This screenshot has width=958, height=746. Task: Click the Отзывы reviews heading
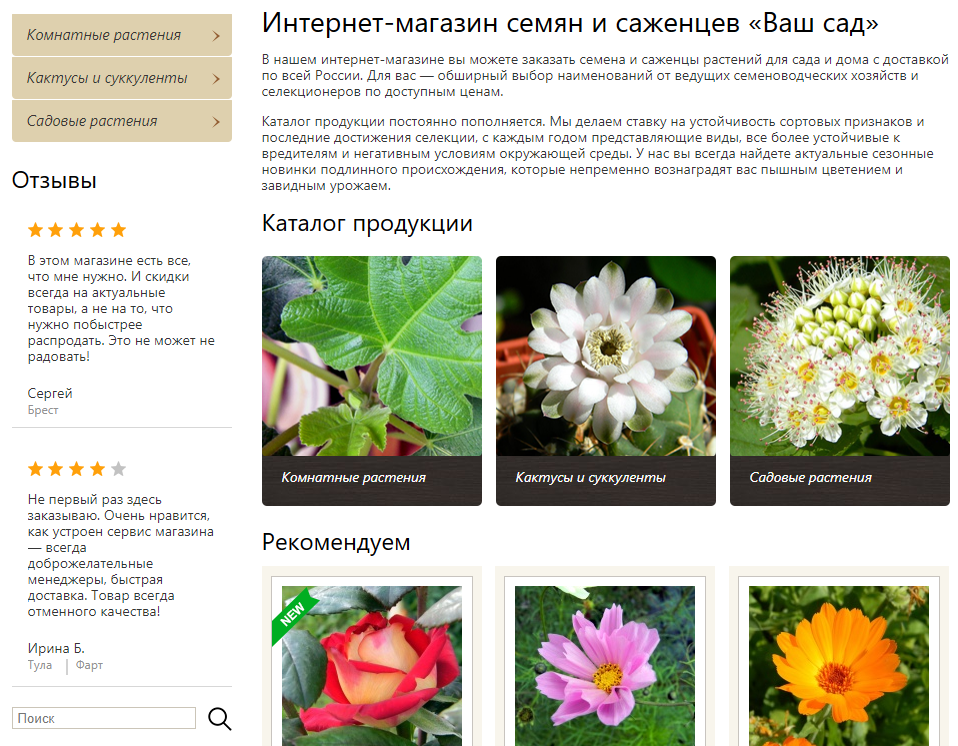click(x=54, y=181)
